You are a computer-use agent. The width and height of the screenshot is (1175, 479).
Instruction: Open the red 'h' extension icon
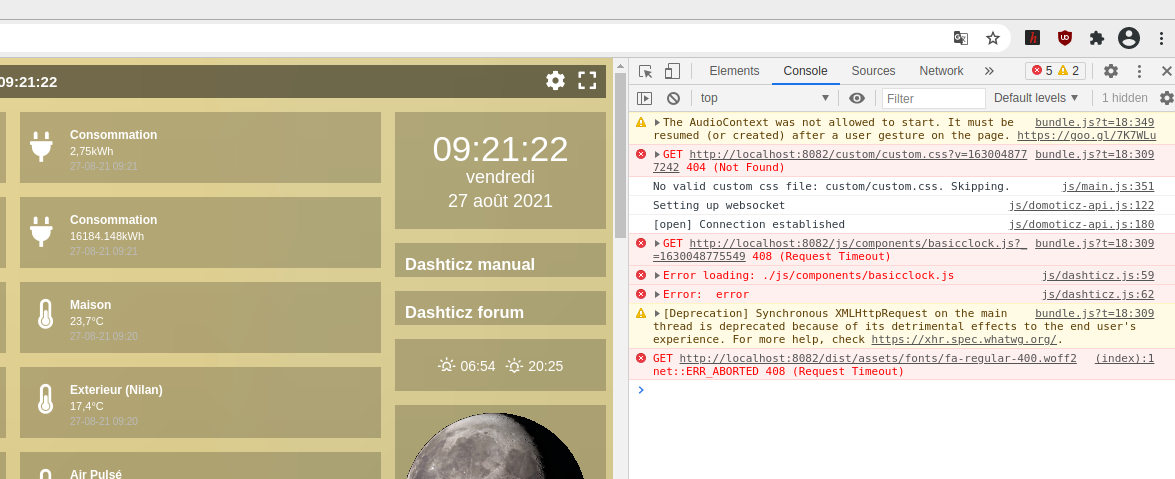pos(1033,37)
